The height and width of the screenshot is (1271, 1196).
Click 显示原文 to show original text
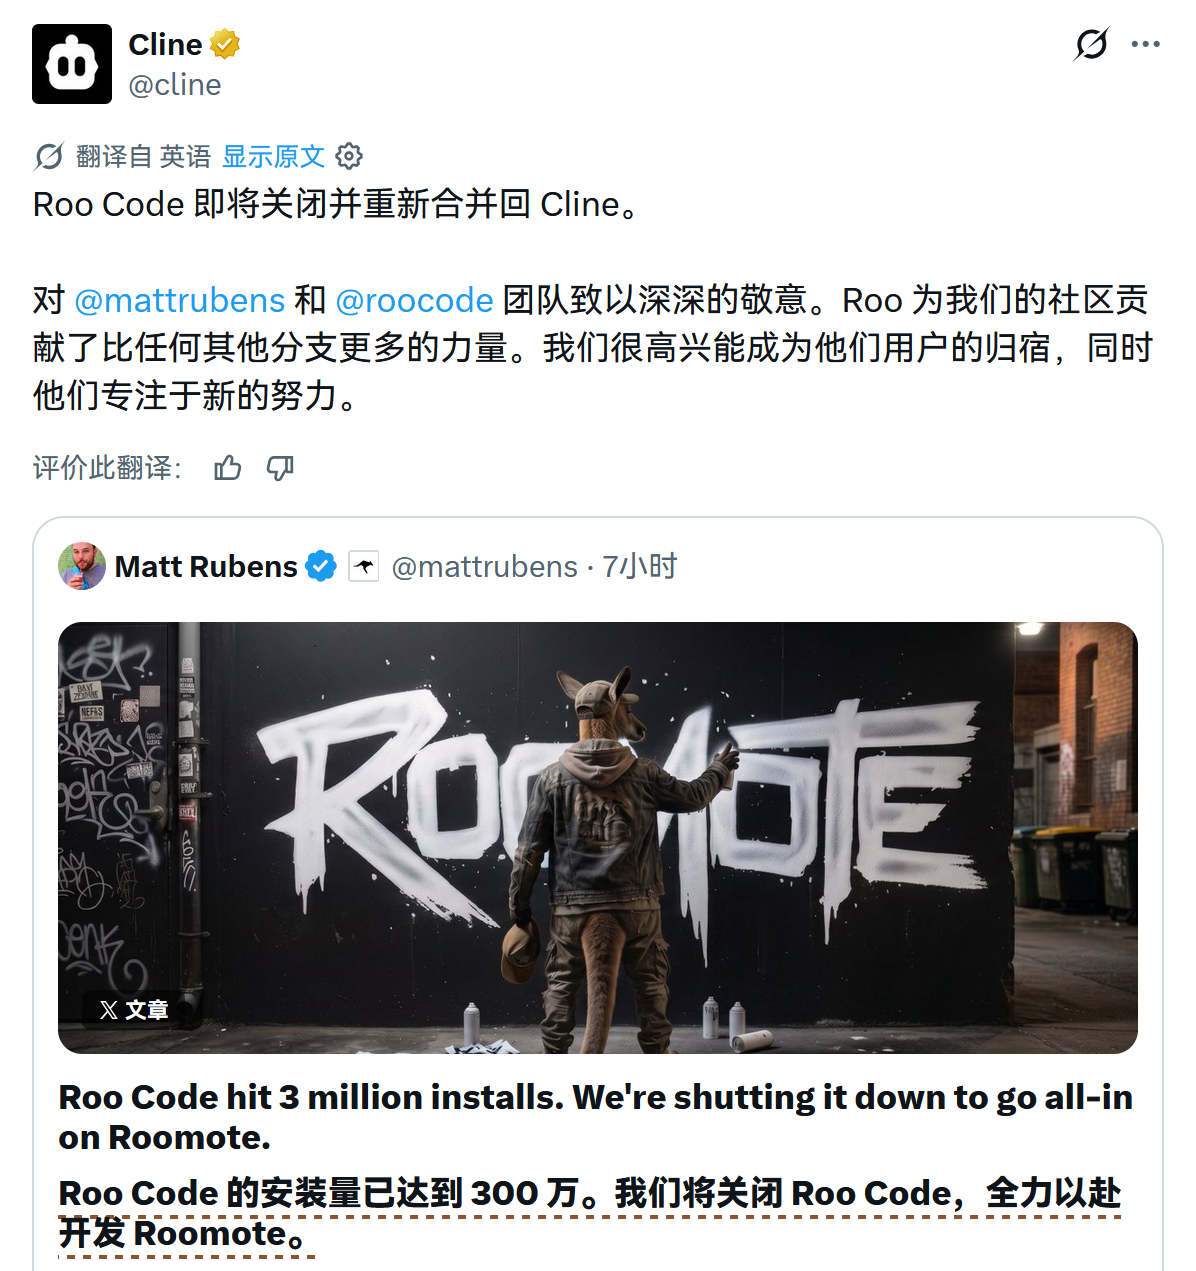click(273, 157)
